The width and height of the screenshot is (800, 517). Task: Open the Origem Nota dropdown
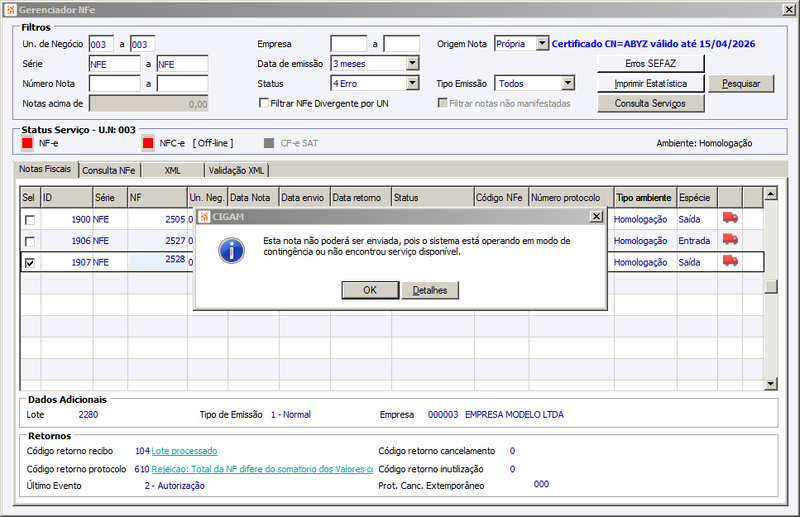coord(542,44)
